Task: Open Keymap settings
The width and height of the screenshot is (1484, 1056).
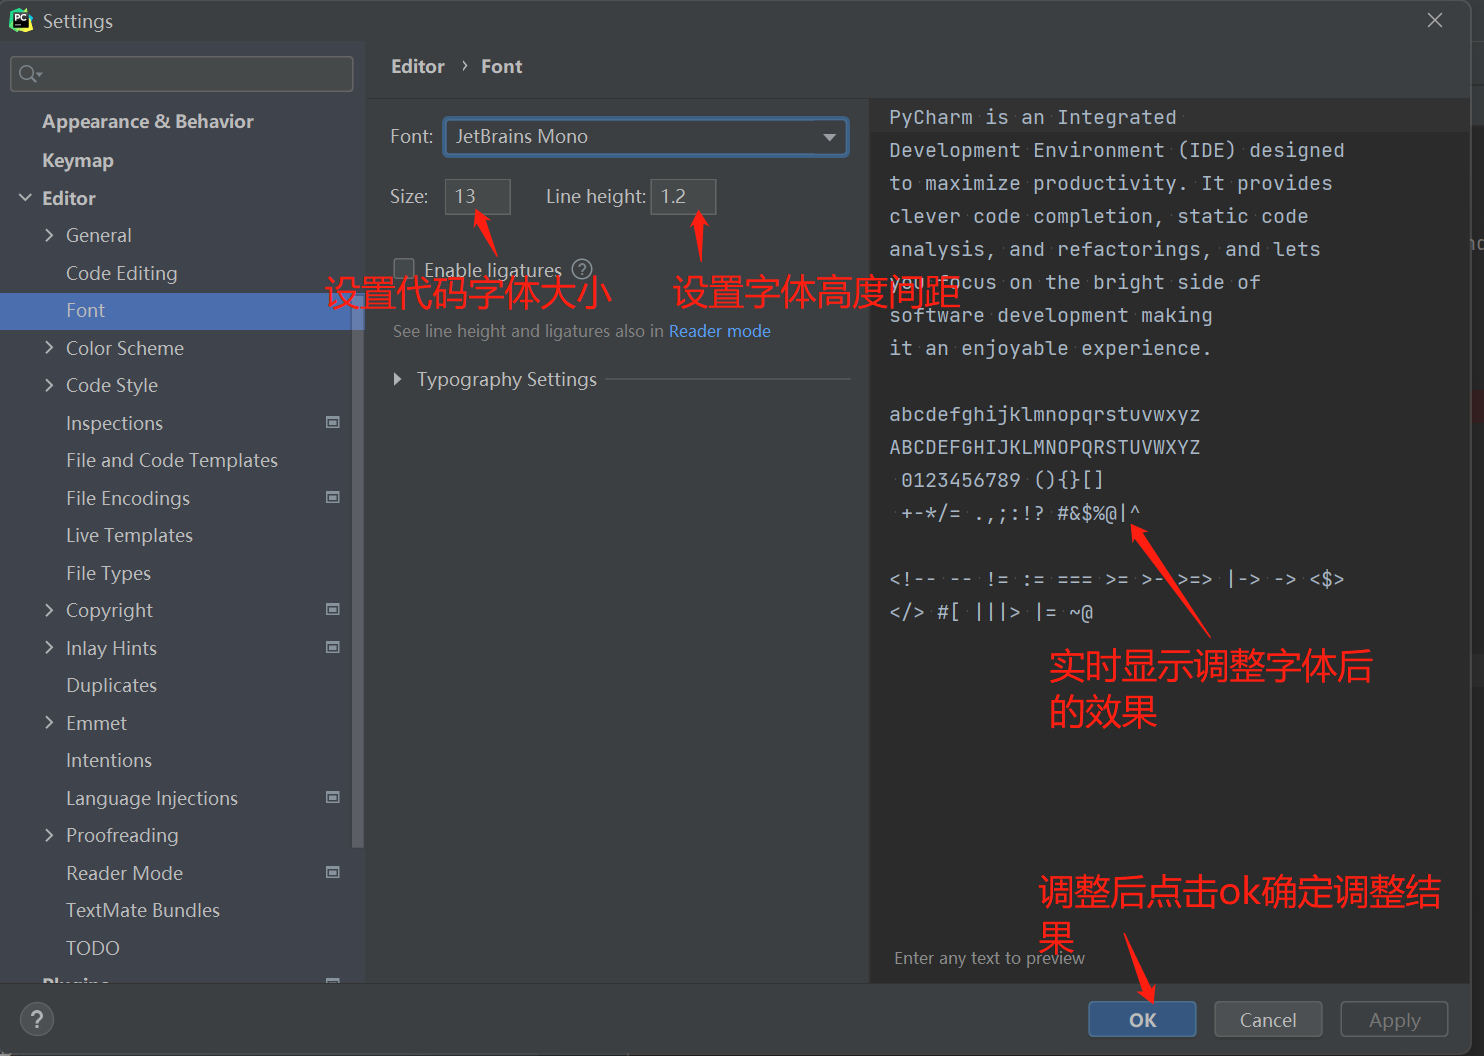Action: [78, 160]
